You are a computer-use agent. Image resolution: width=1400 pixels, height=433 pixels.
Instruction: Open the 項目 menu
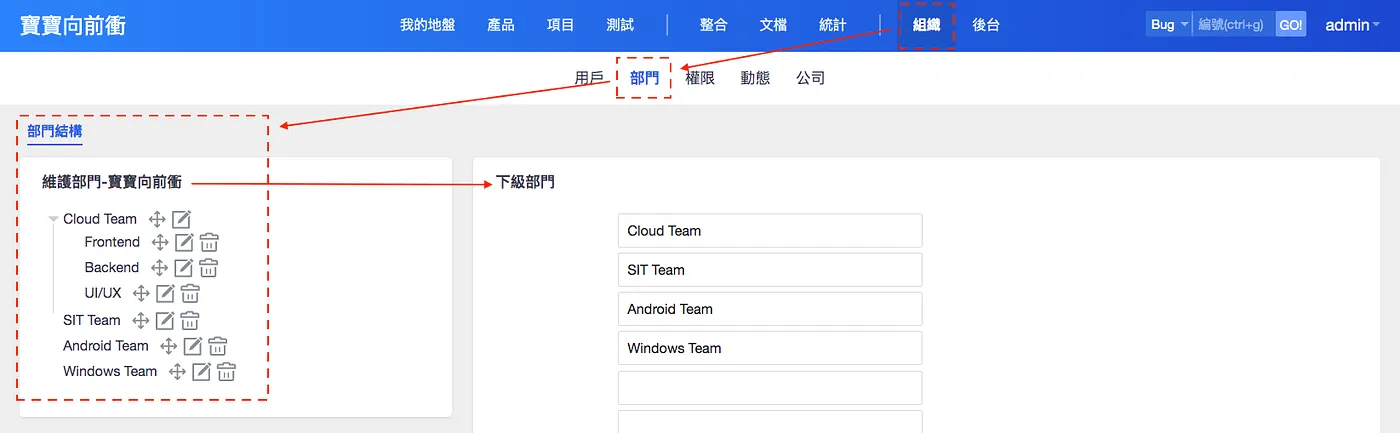(x=561, y=25)
